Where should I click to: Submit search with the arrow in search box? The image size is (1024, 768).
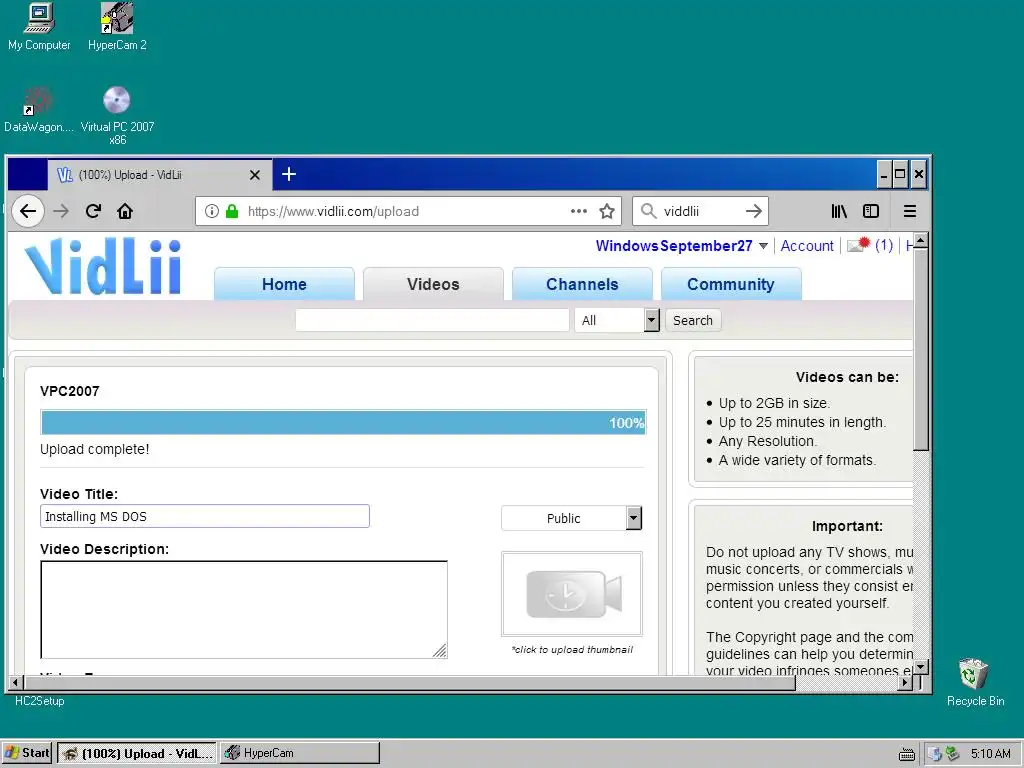(754, 211)
